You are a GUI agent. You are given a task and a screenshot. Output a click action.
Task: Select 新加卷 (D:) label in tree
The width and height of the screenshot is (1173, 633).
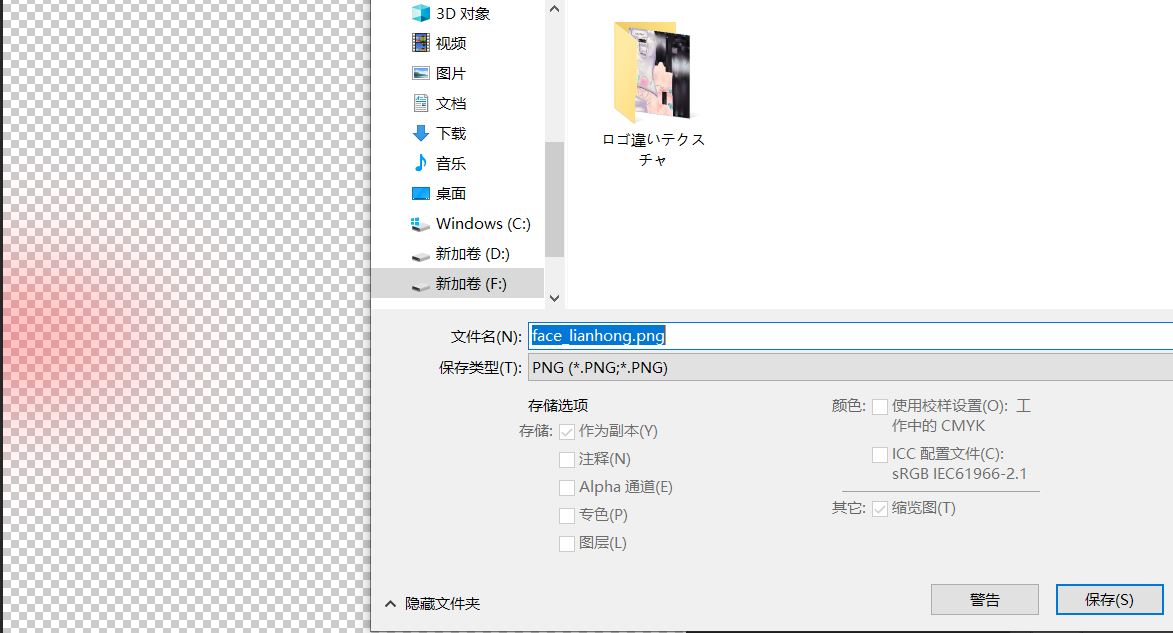473,254
